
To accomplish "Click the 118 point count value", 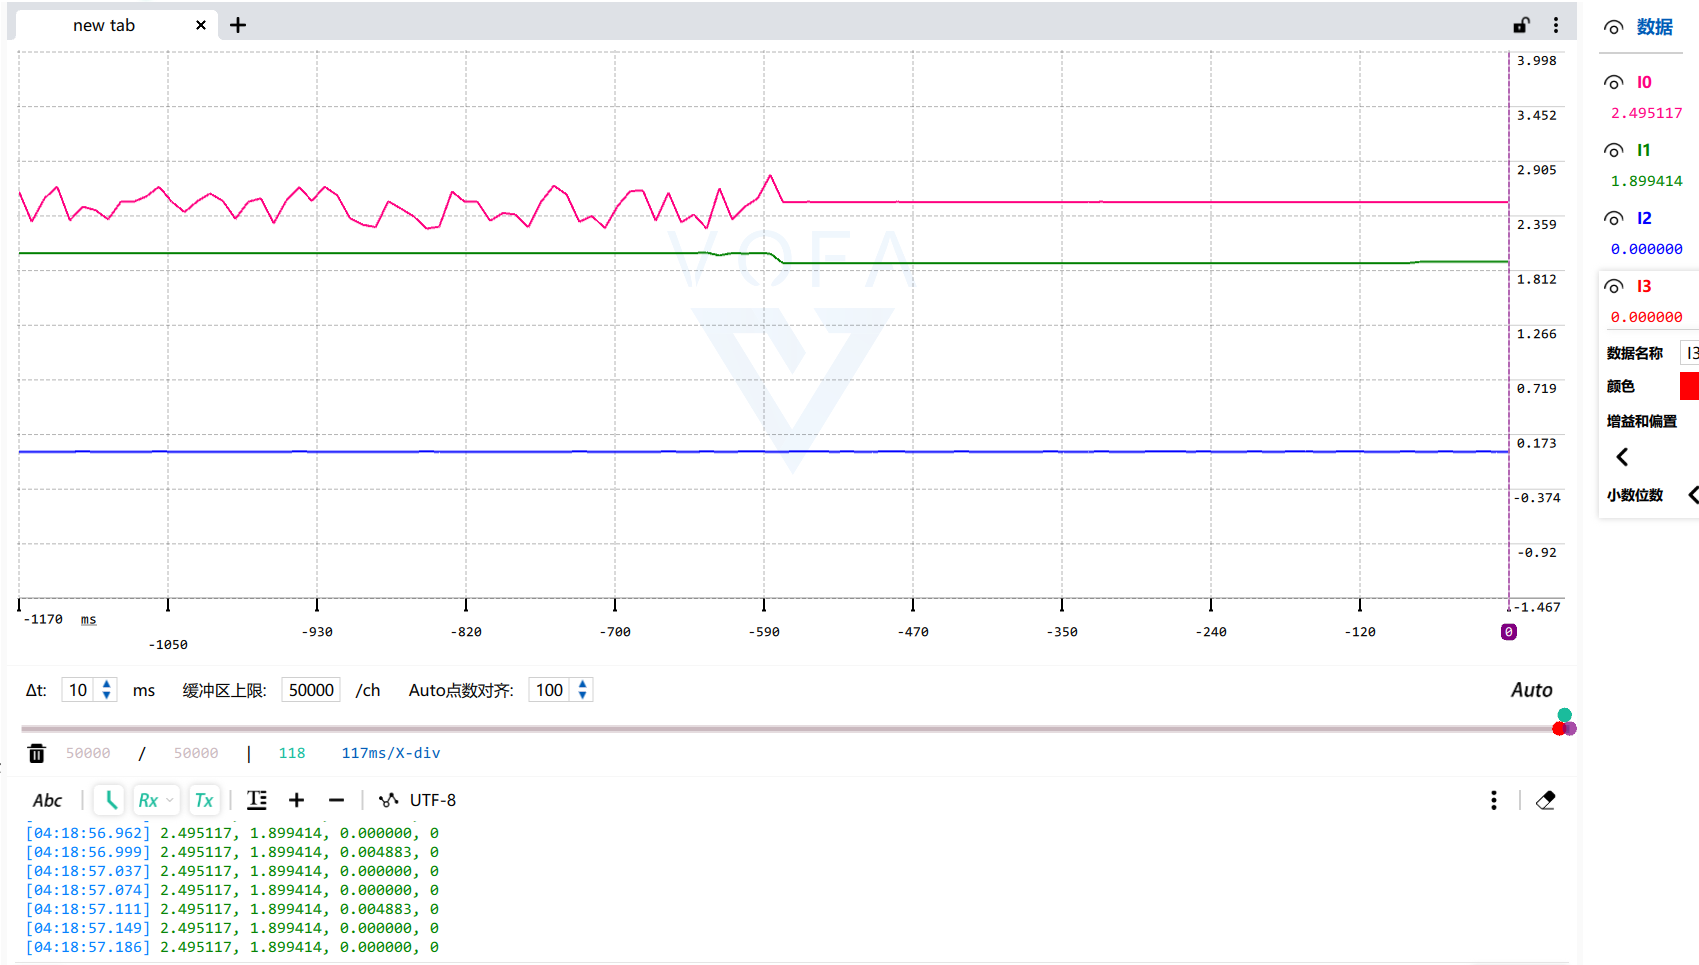I will pyautogui.click(x=292, y=753).
